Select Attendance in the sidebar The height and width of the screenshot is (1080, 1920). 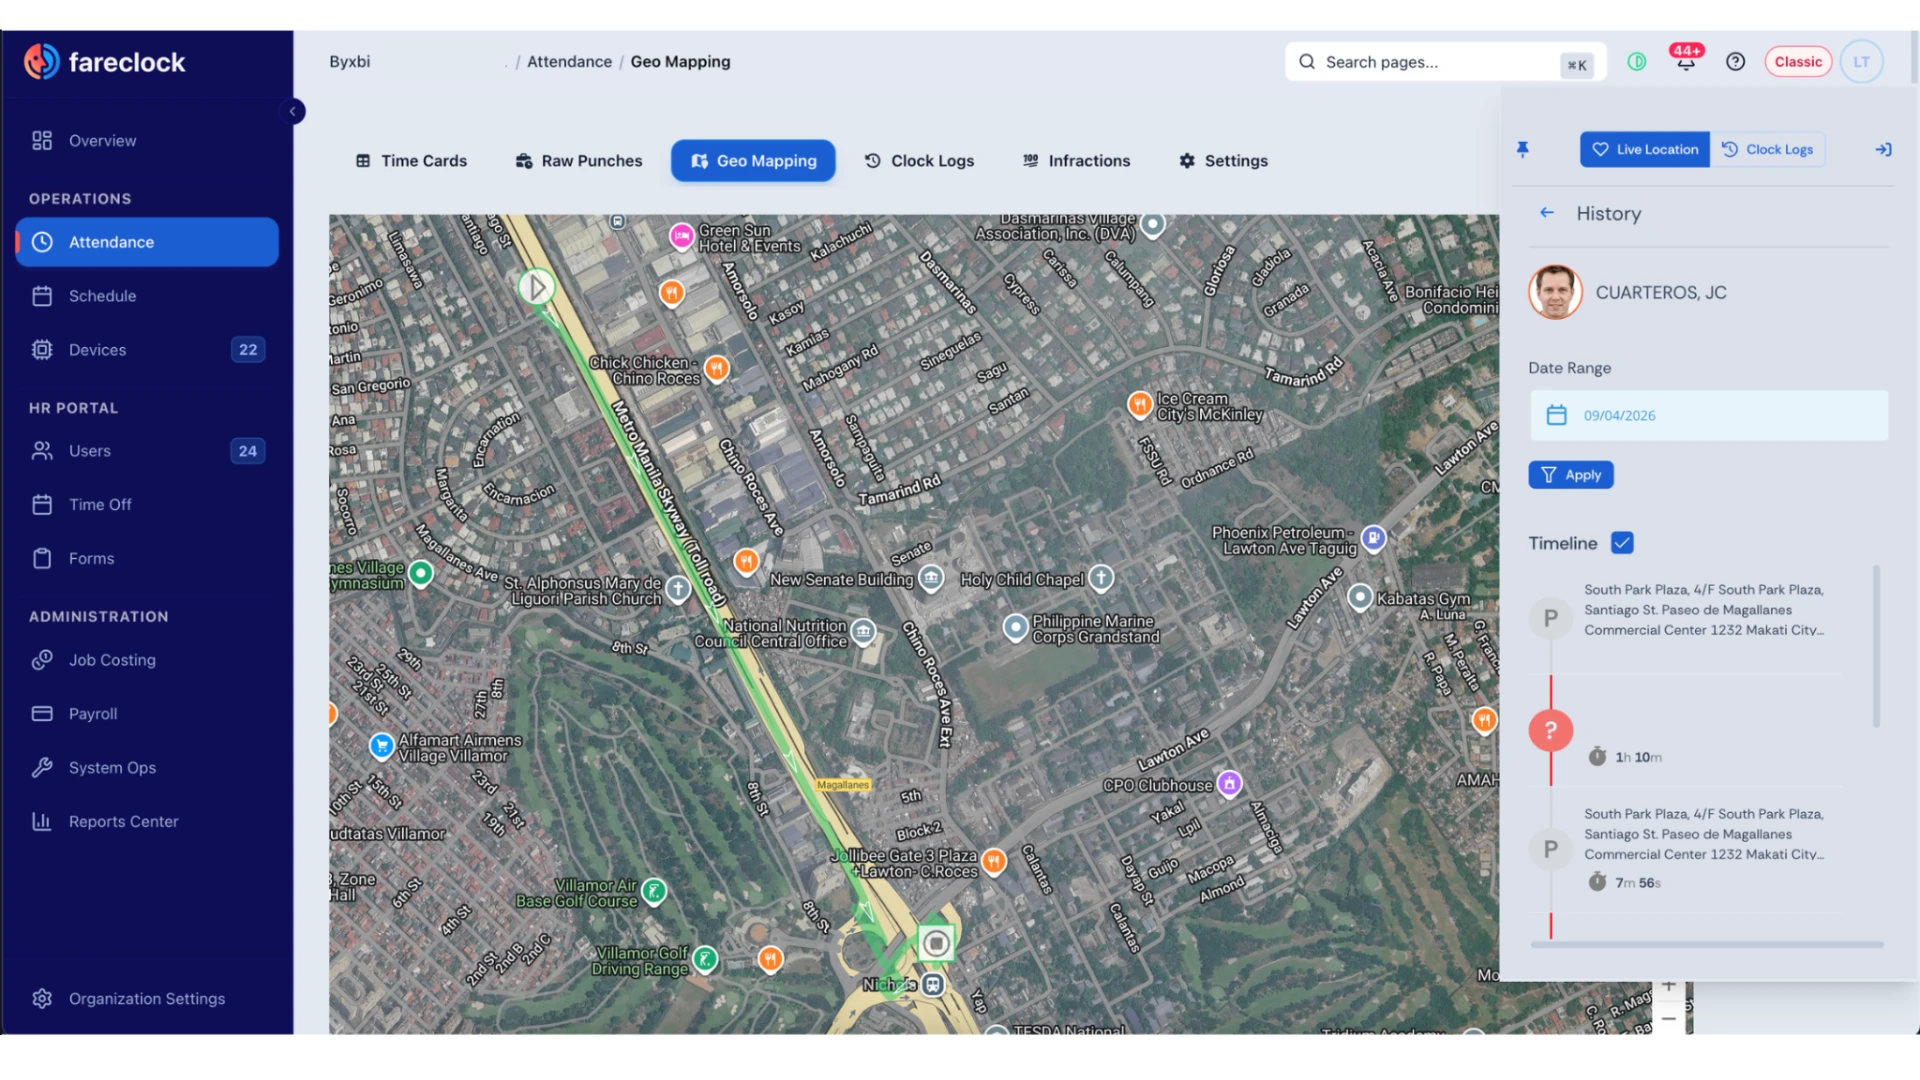point(146,242)
